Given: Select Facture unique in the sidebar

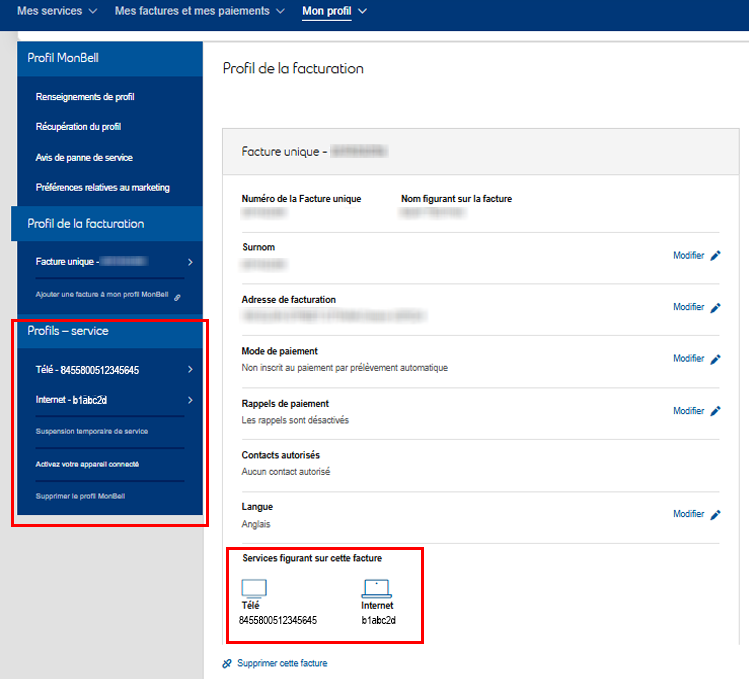Looking at the screenshot, I should click(x=92, y=261).
